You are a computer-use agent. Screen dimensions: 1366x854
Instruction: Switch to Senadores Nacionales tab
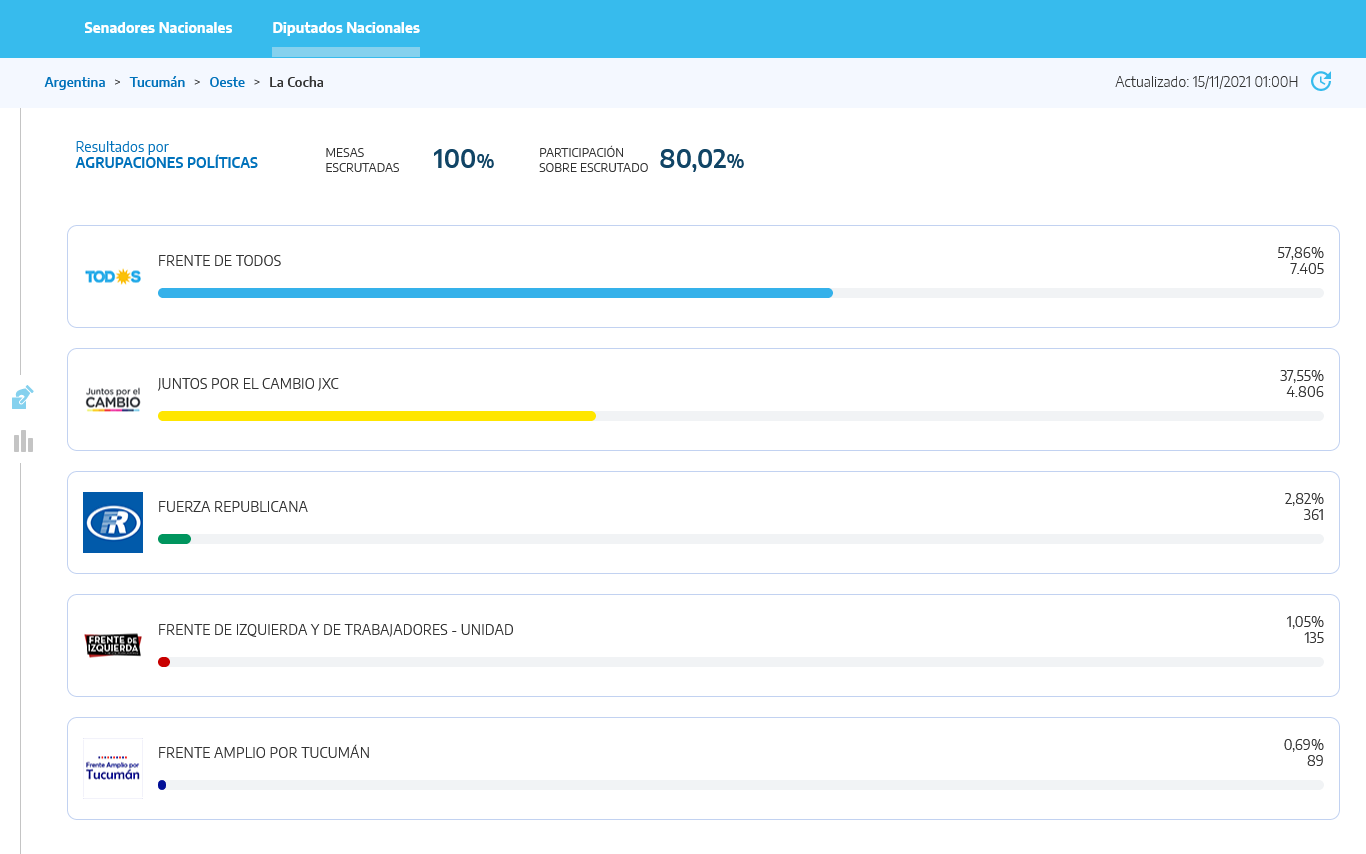158,28
